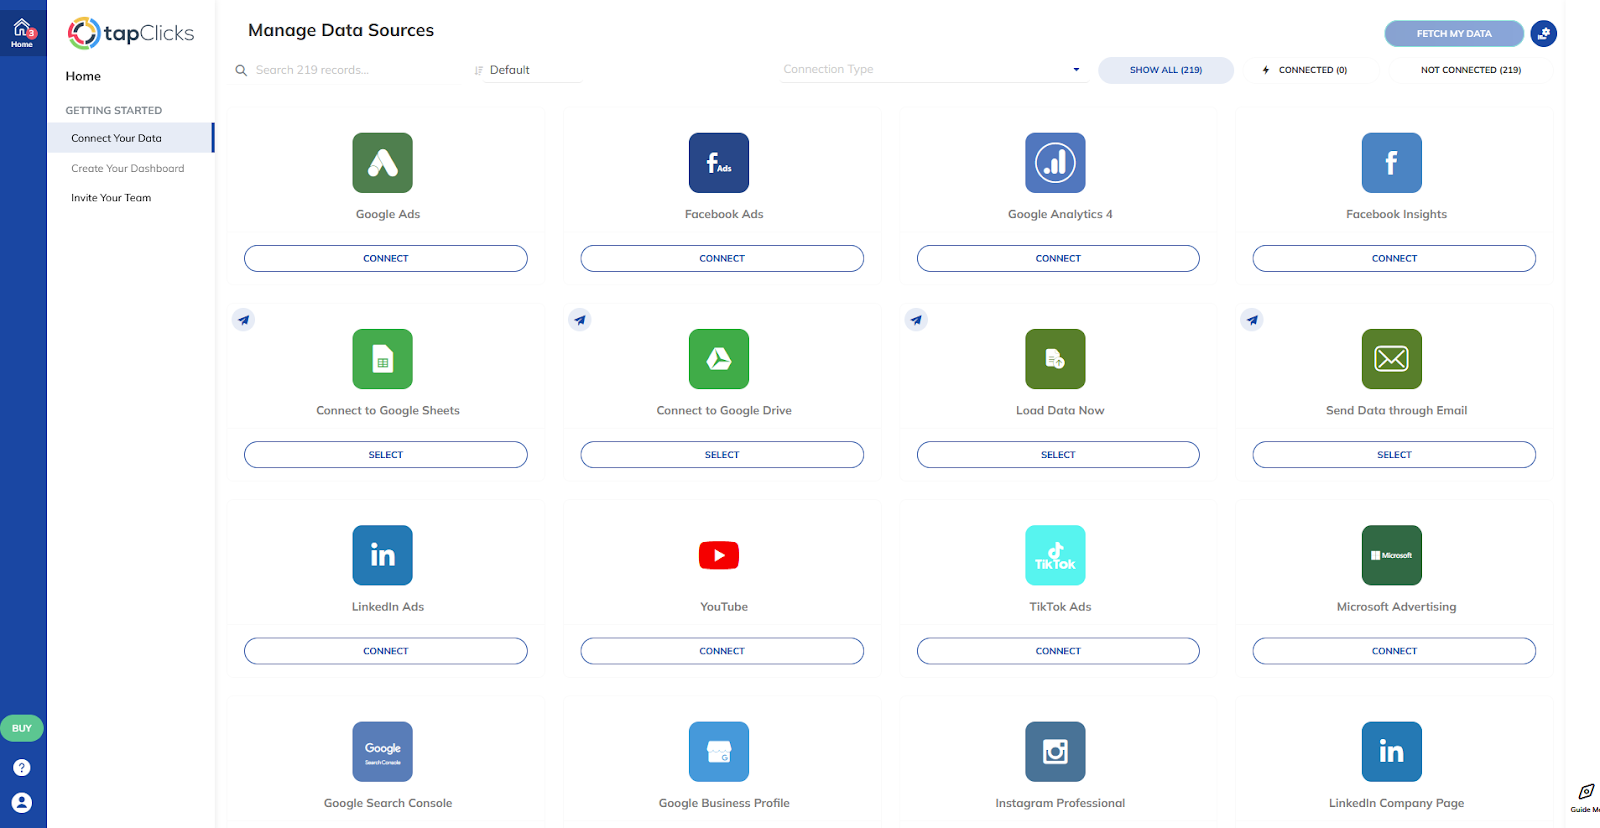Click paper plane badge on Load Data Now card
Screen dimensions: 1600x828
click(916, 320)
